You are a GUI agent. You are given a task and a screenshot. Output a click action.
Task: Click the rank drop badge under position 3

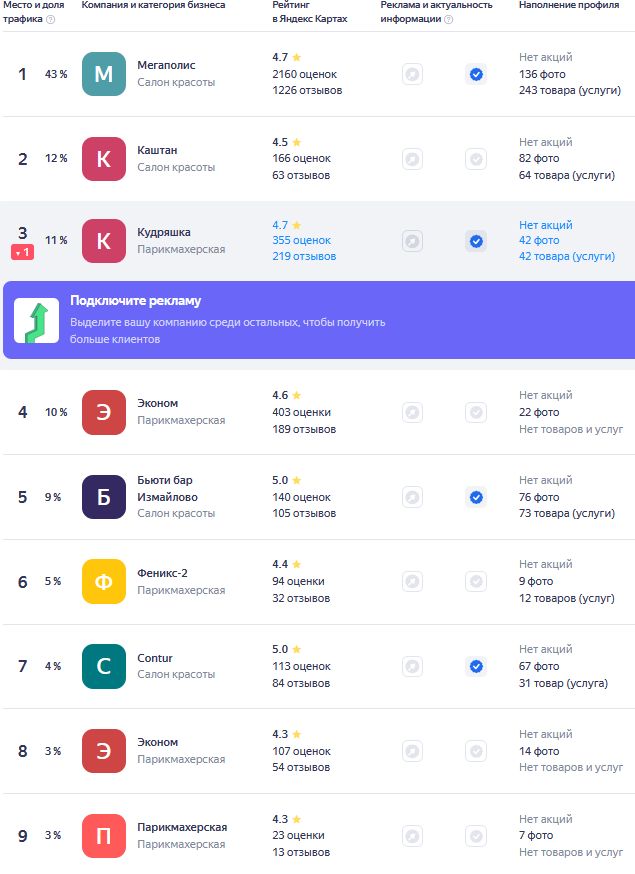[x=22, y=253]
